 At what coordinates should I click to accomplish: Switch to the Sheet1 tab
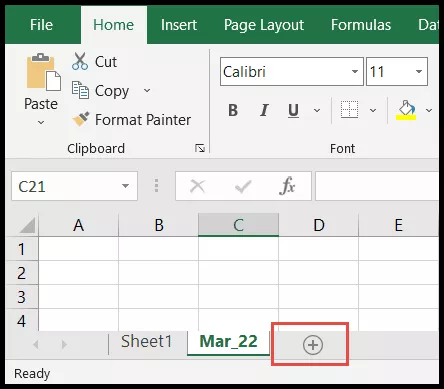[146, 341]
